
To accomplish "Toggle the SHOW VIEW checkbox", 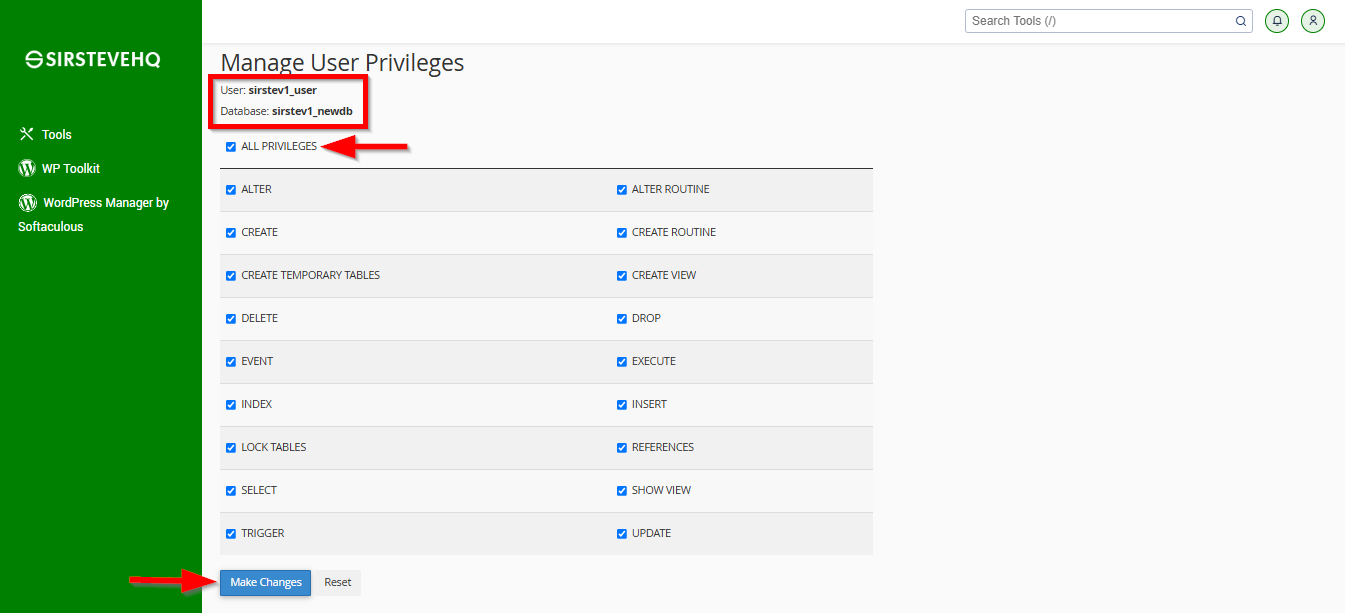I will pyautogui.click(x=622, y=491).
